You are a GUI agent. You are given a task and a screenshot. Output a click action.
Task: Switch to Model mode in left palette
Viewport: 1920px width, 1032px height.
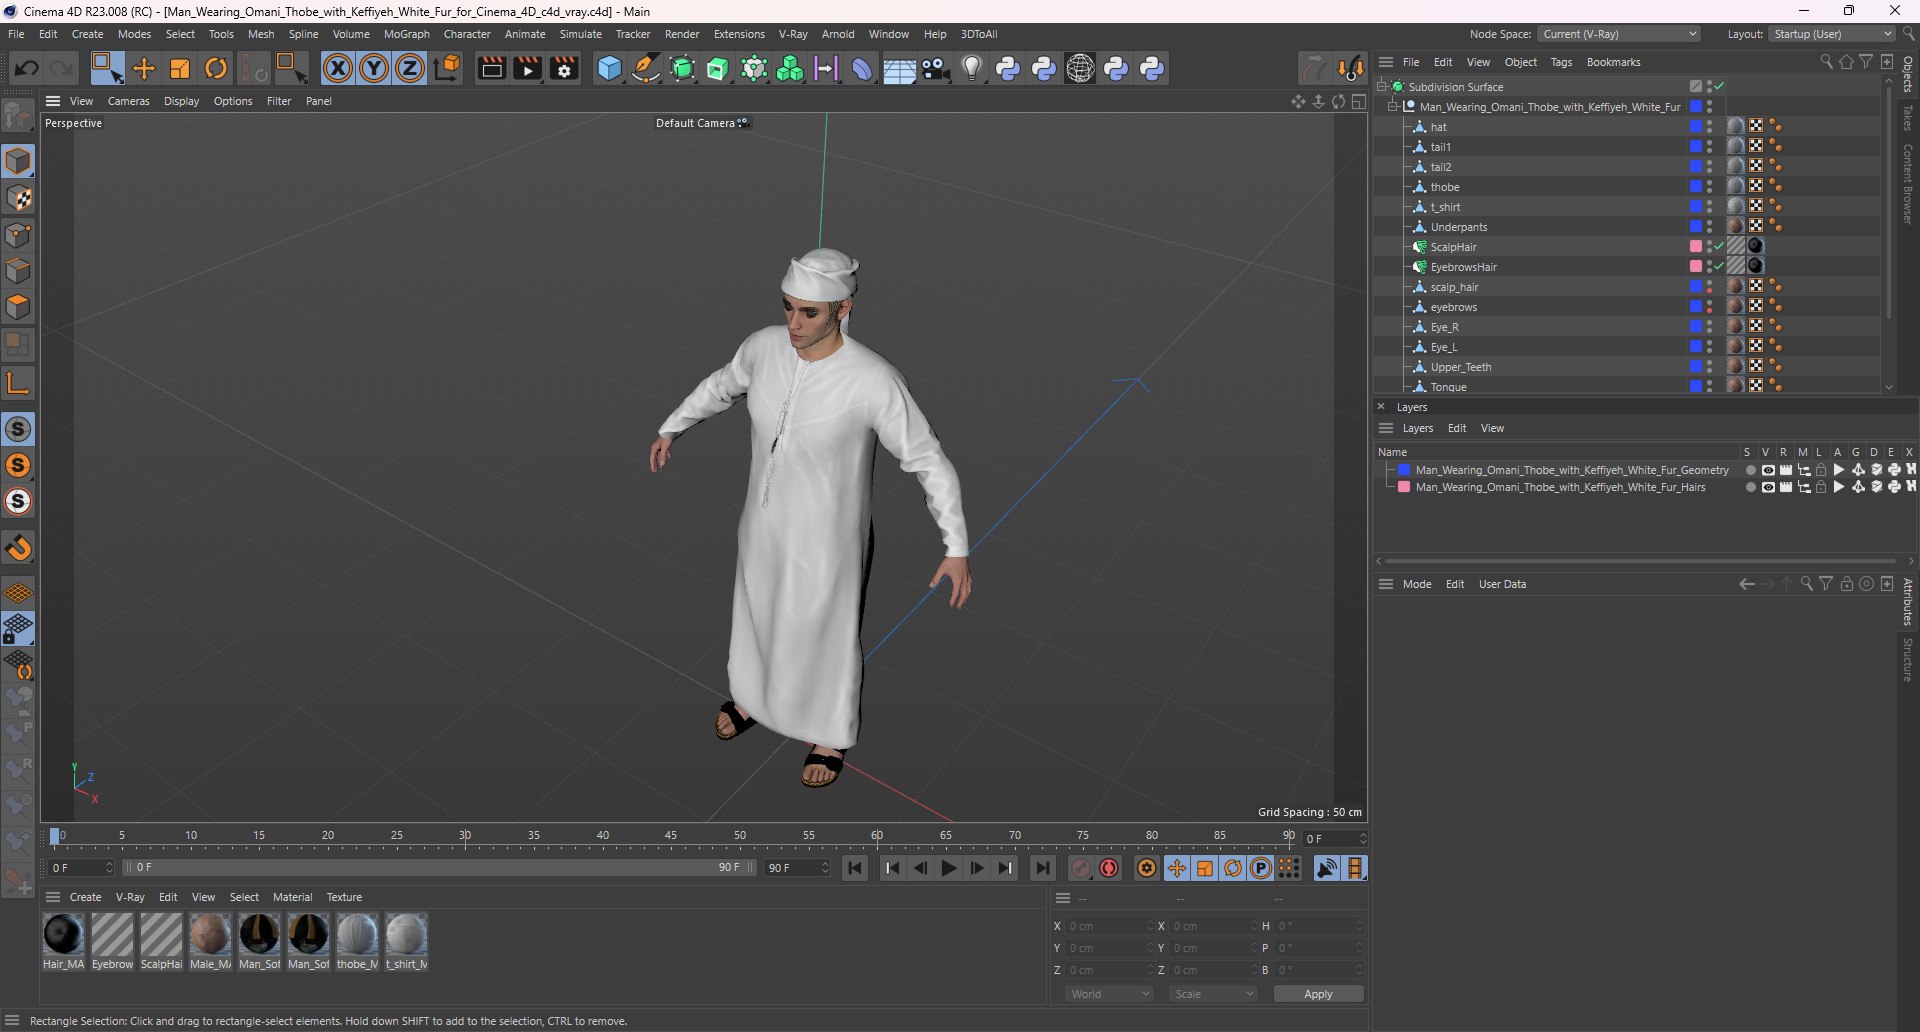click(x=18, y=161)
